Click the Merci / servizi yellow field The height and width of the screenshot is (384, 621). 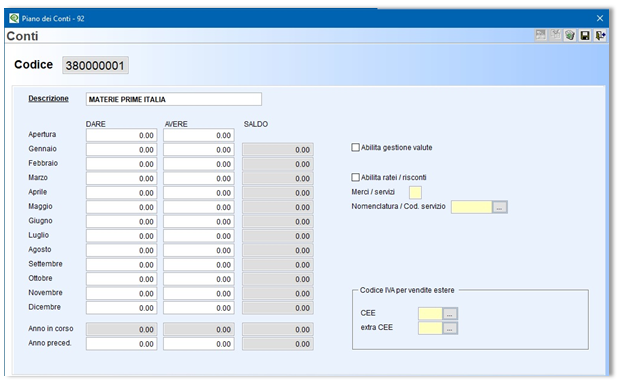click(415, 192)
